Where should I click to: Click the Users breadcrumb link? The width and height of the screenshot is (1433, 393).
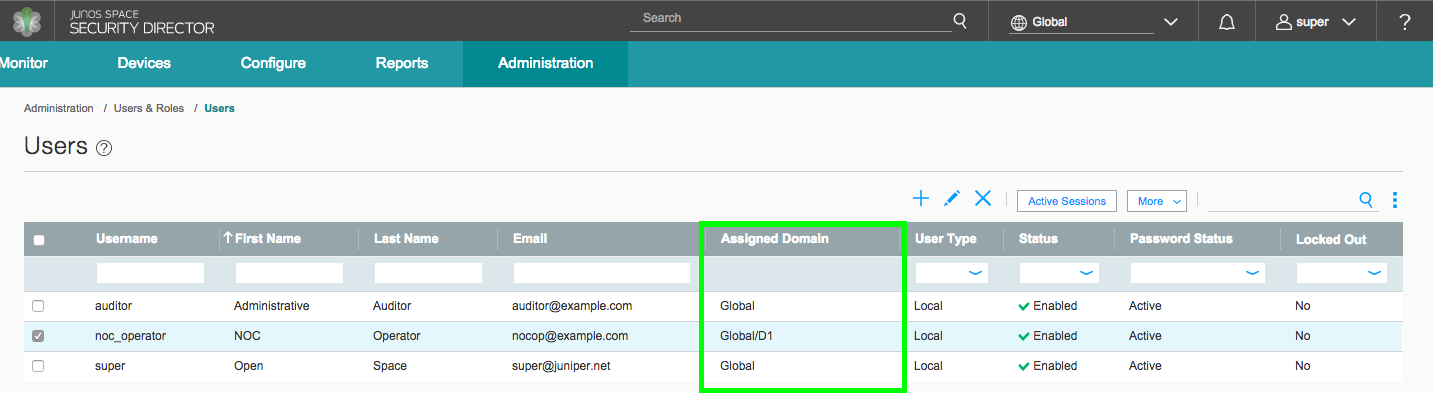point(219,108)
